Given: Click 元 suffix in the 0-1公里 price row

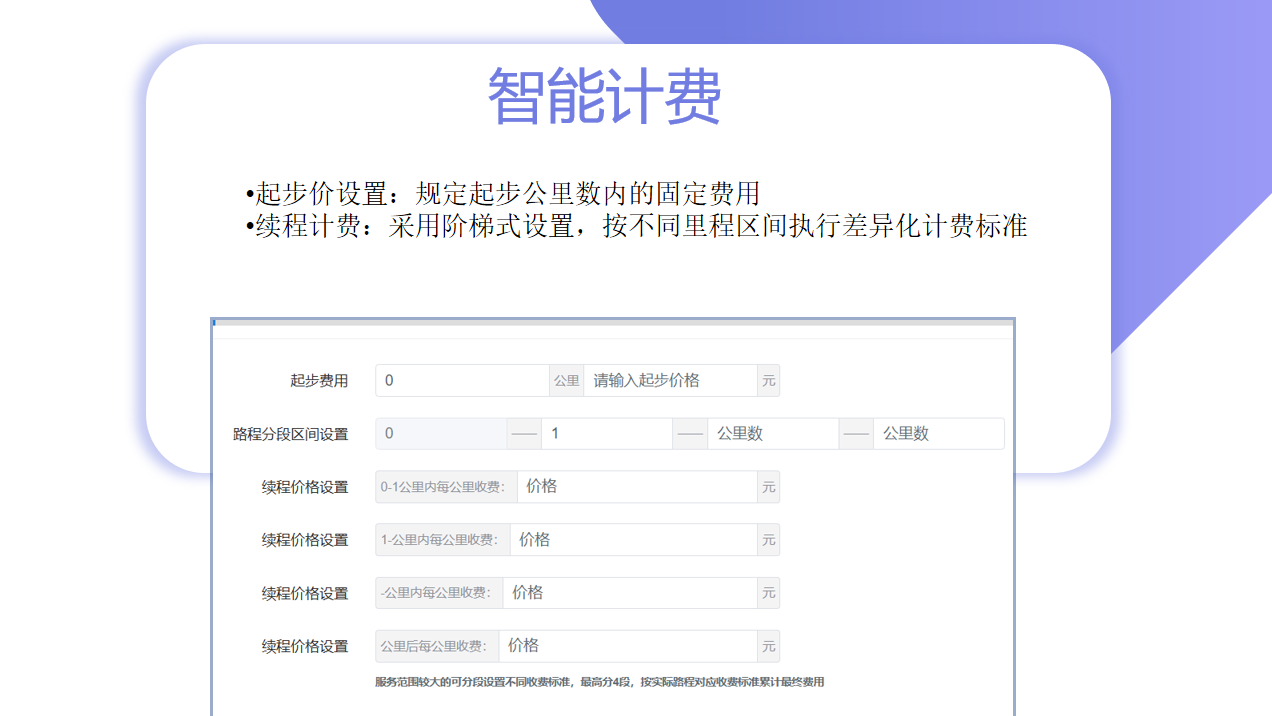Looking at the screenshot, I should (768, 487).
